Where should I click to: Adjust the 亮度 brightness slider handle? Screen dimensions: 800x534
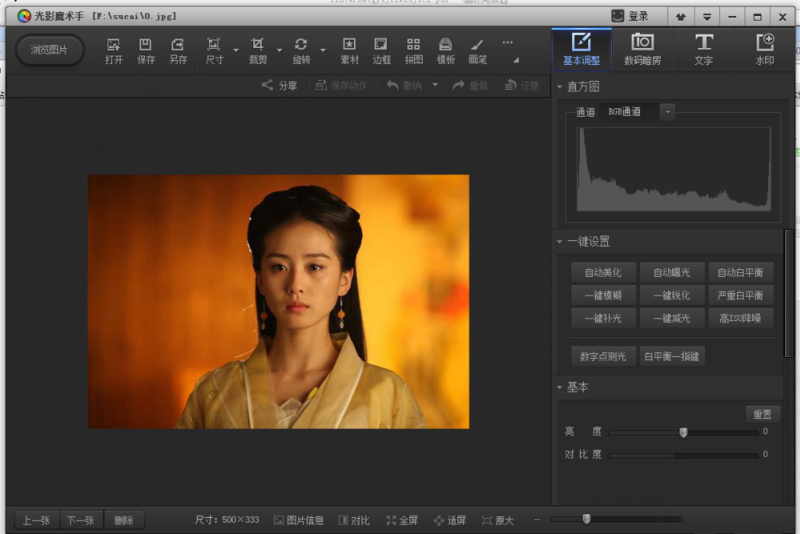[683, 433]
